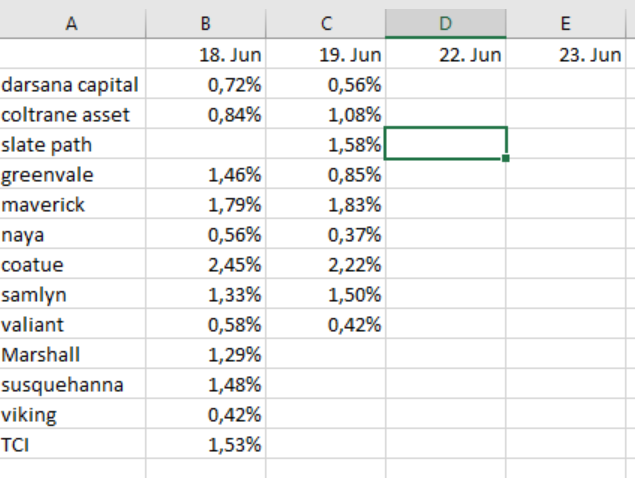The height and width of the screenshot is (478, 635).
Task: Select the maverick 1,83% cell
Action: pos(325,205)
